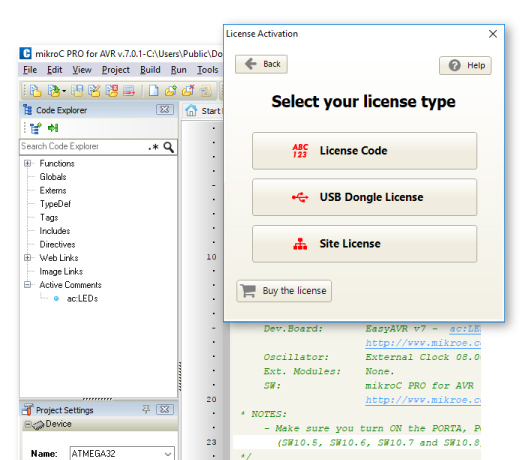This screenshot has width=530, height=460.
Task: Click the http://www.mikroe.c link under SW line
Action: (x=423, y=400)
